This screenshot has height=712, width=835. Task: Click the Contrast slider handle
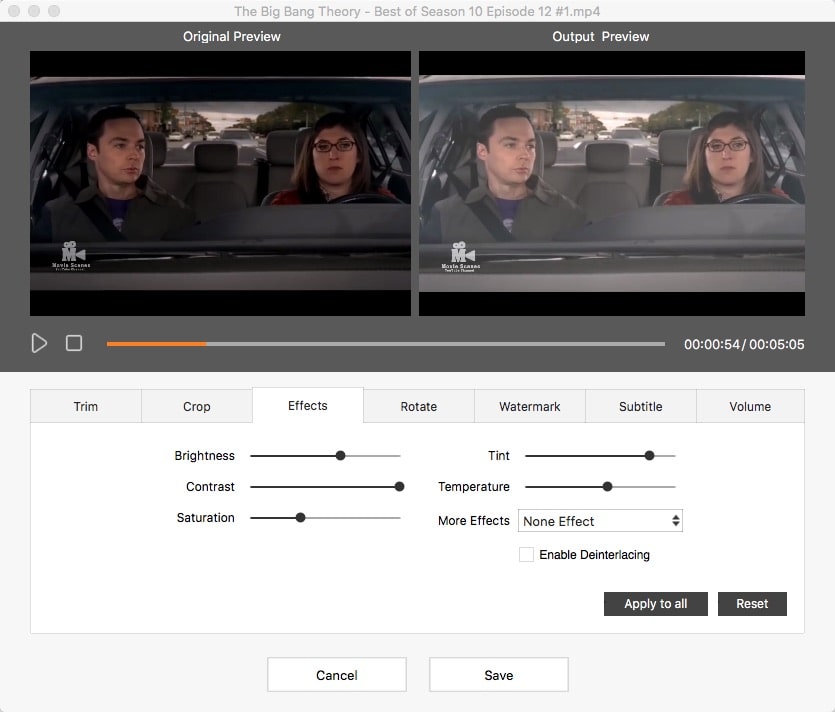click(399, 487)
